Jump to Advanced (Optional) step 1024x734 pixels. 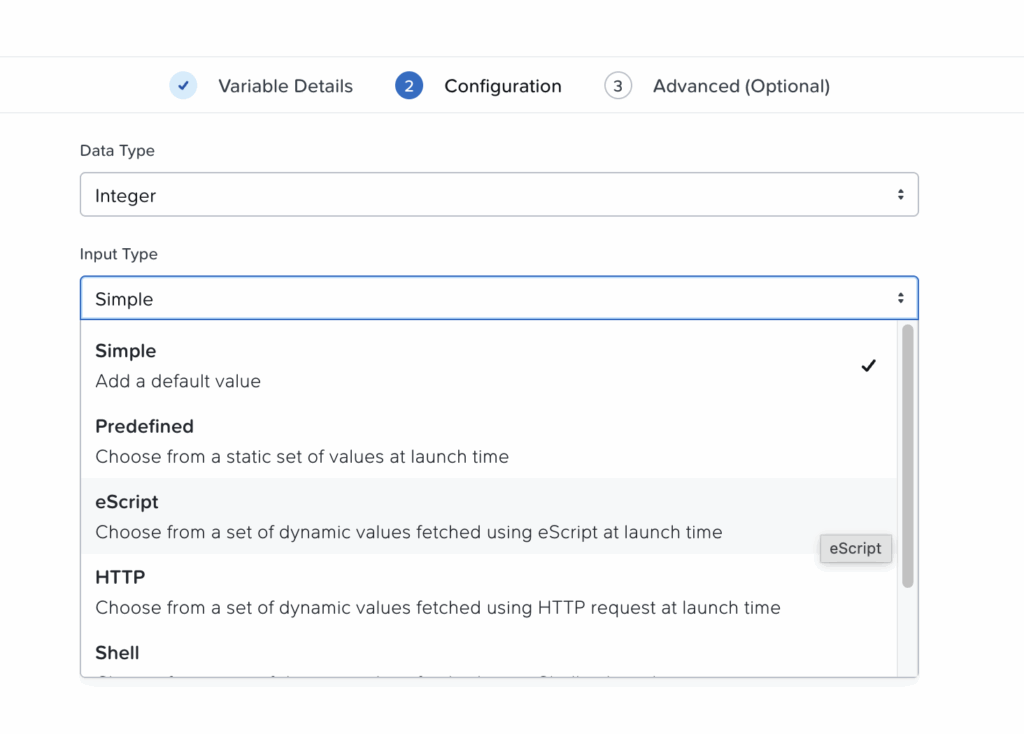741,86
